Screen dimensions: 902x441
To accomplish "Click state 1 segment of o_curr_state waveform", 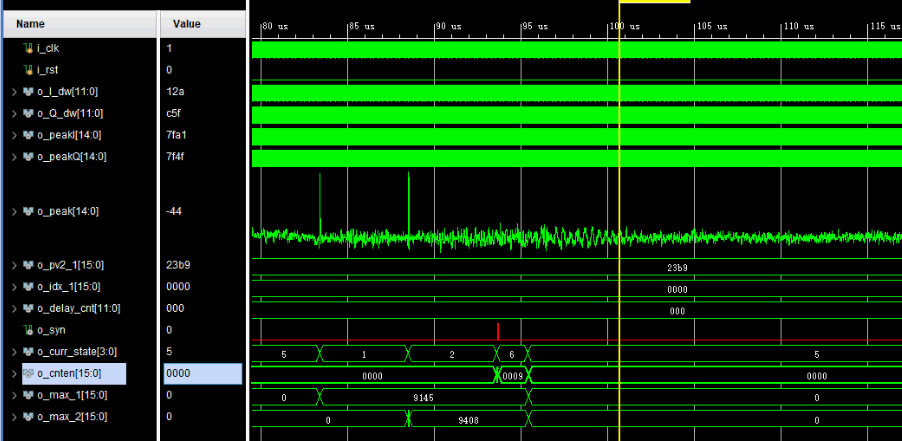I will [x=364, y=355].
